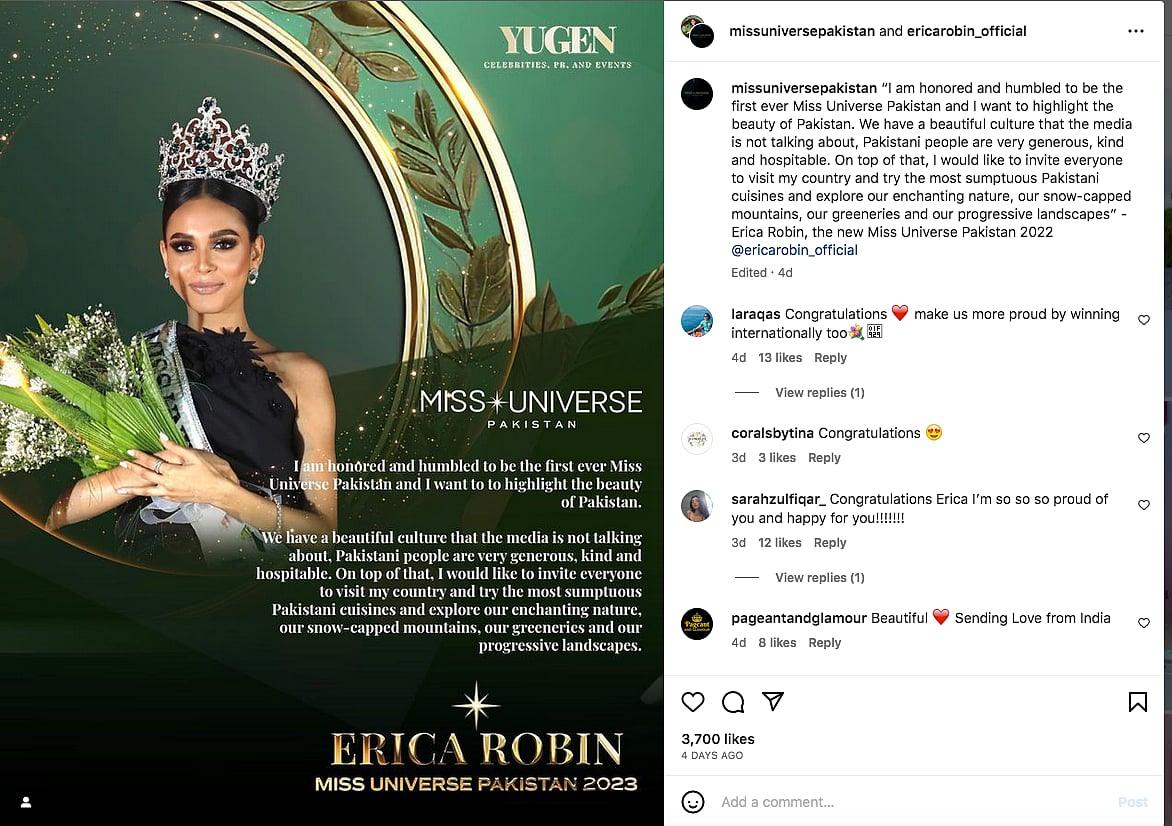Like the laraqas comment
The width and height of the screenshot is (1172, 826).
pos(1144,320)
